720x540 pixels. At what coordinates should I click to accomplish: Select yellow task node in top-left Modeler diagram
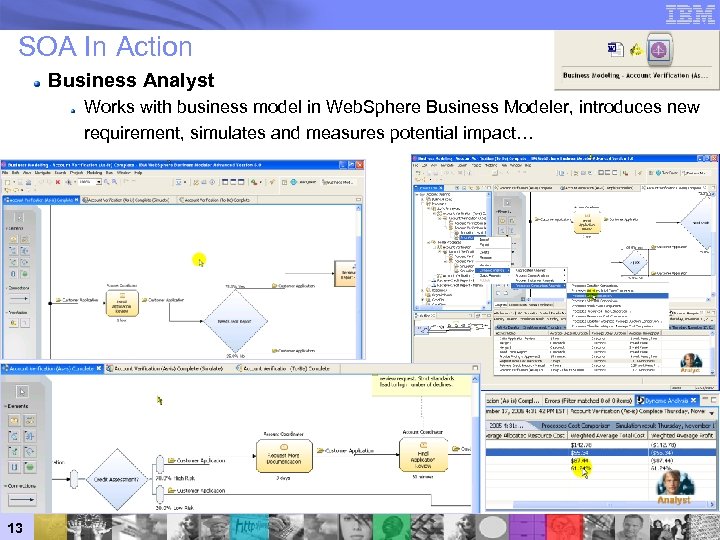tap(122, 304)
